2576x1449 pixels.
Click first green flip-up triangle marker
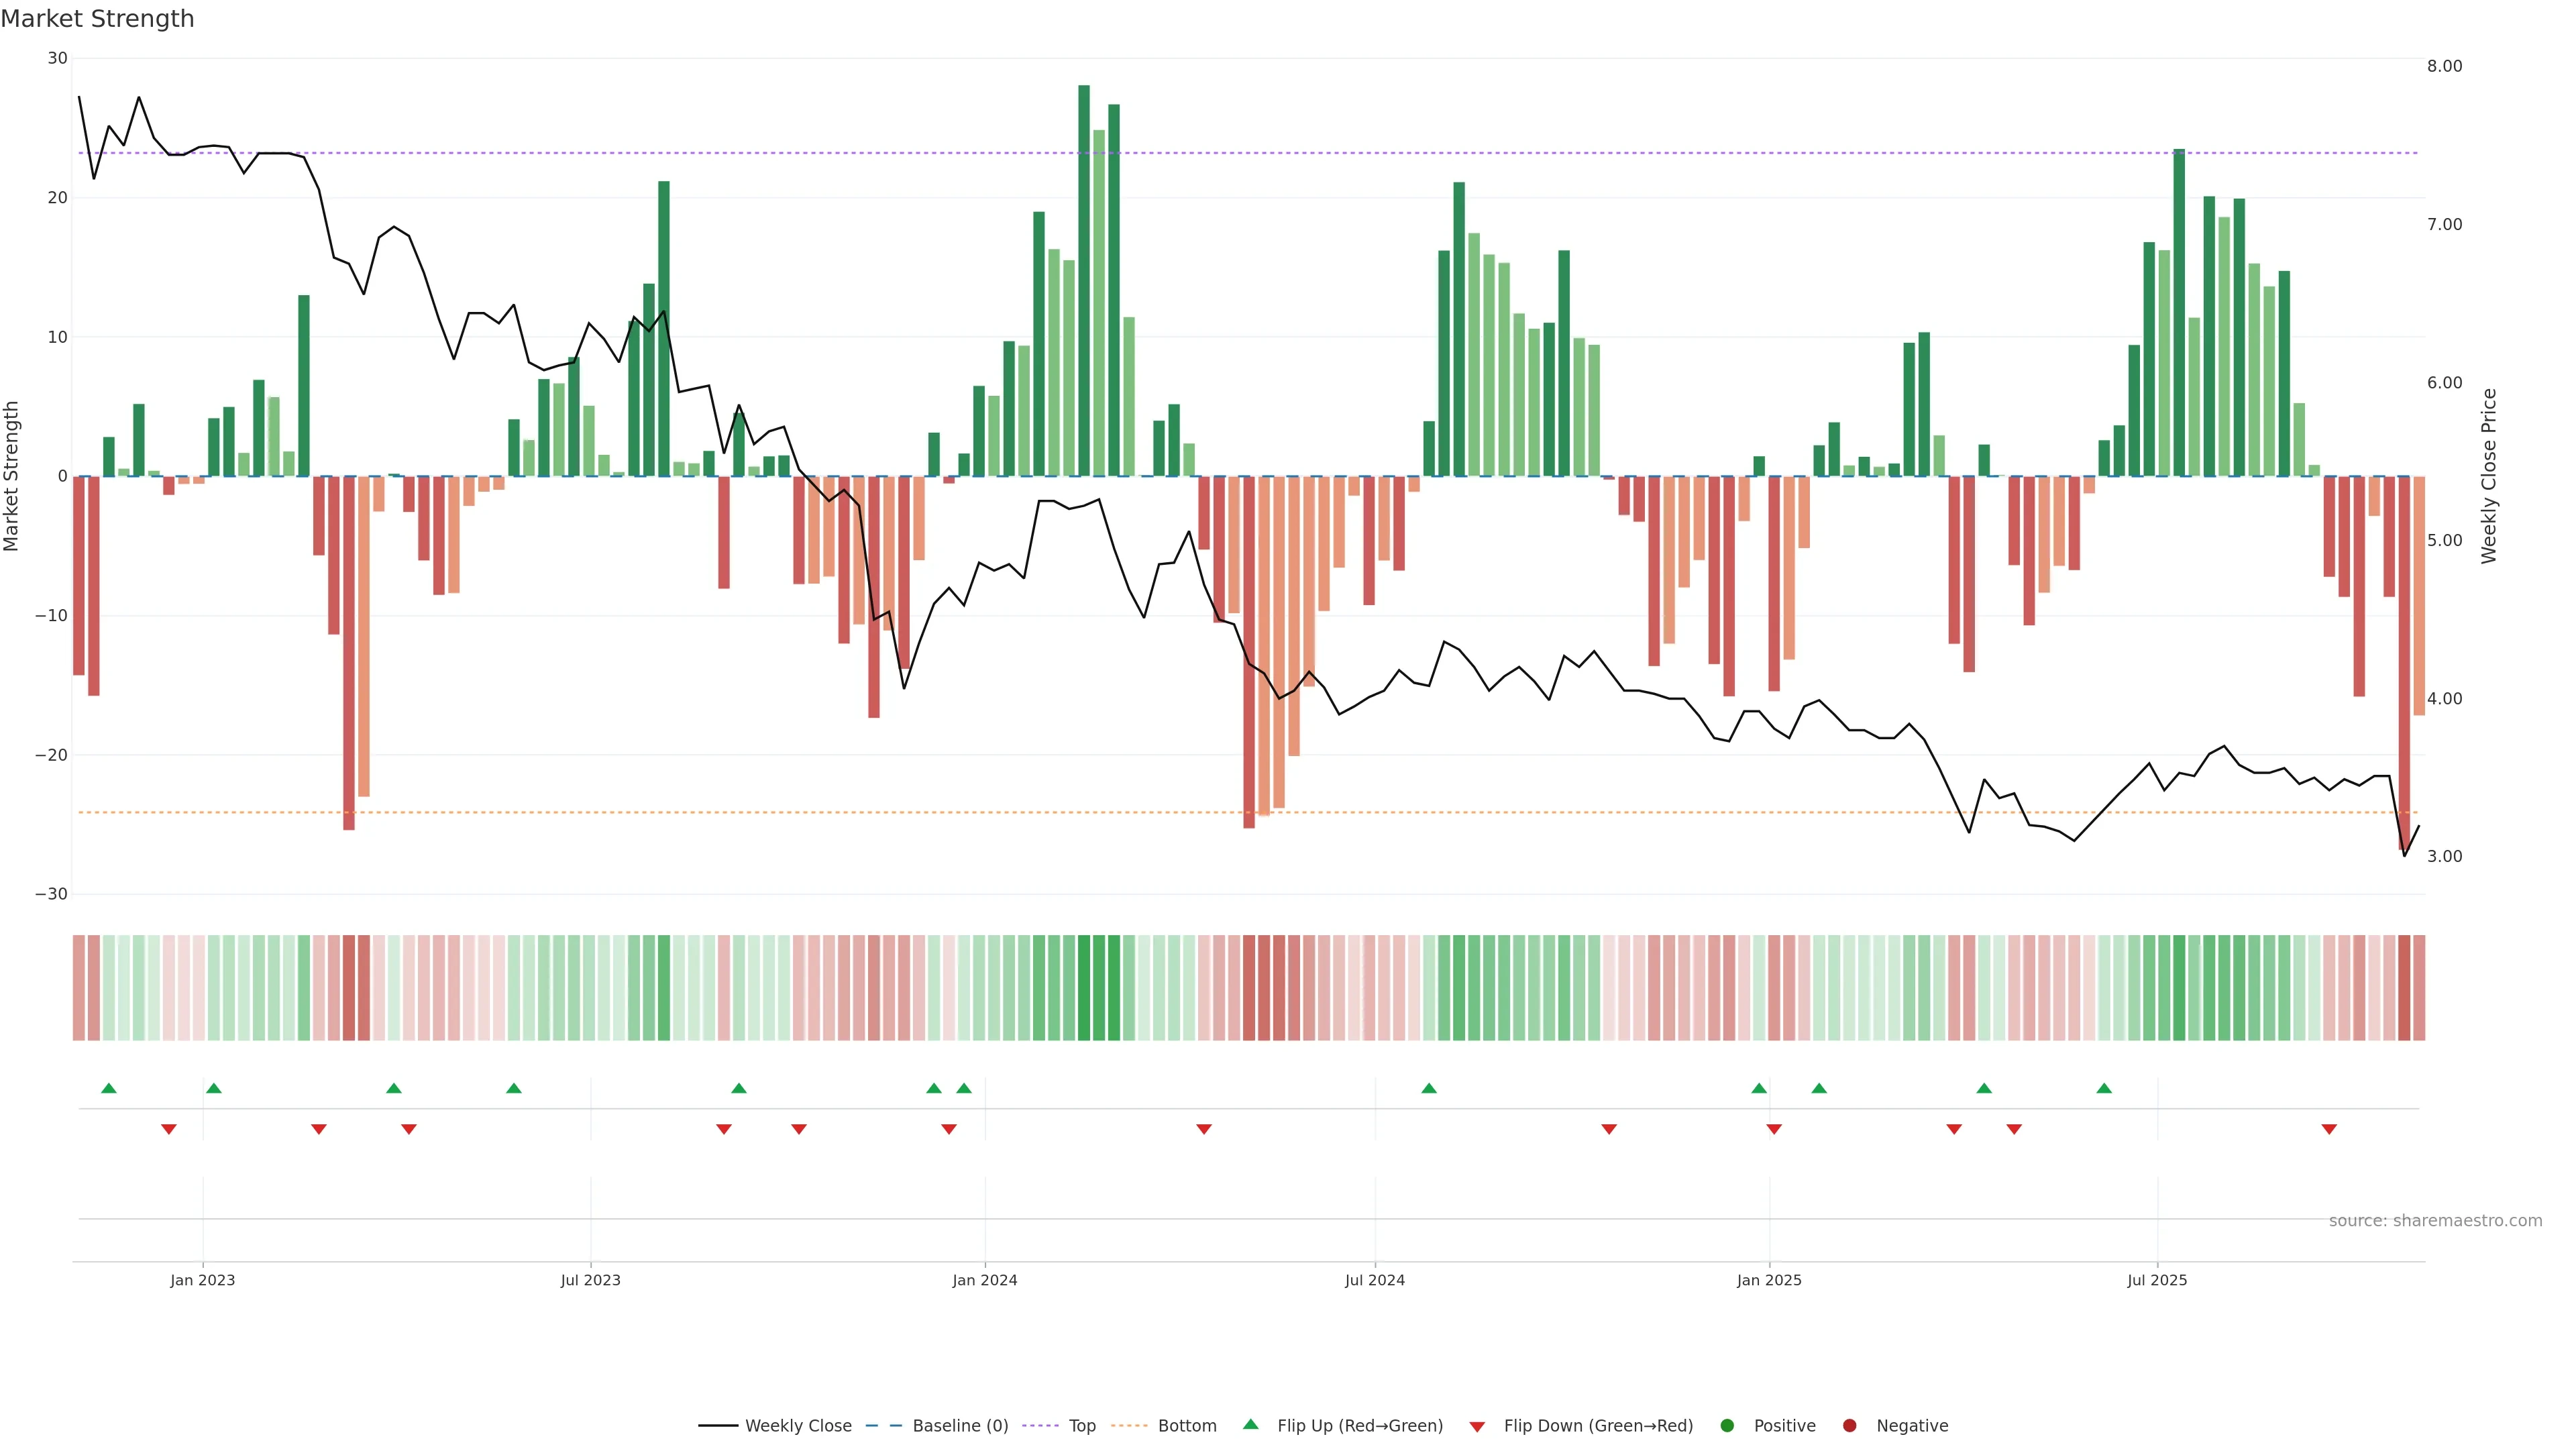pos(109,1088)
